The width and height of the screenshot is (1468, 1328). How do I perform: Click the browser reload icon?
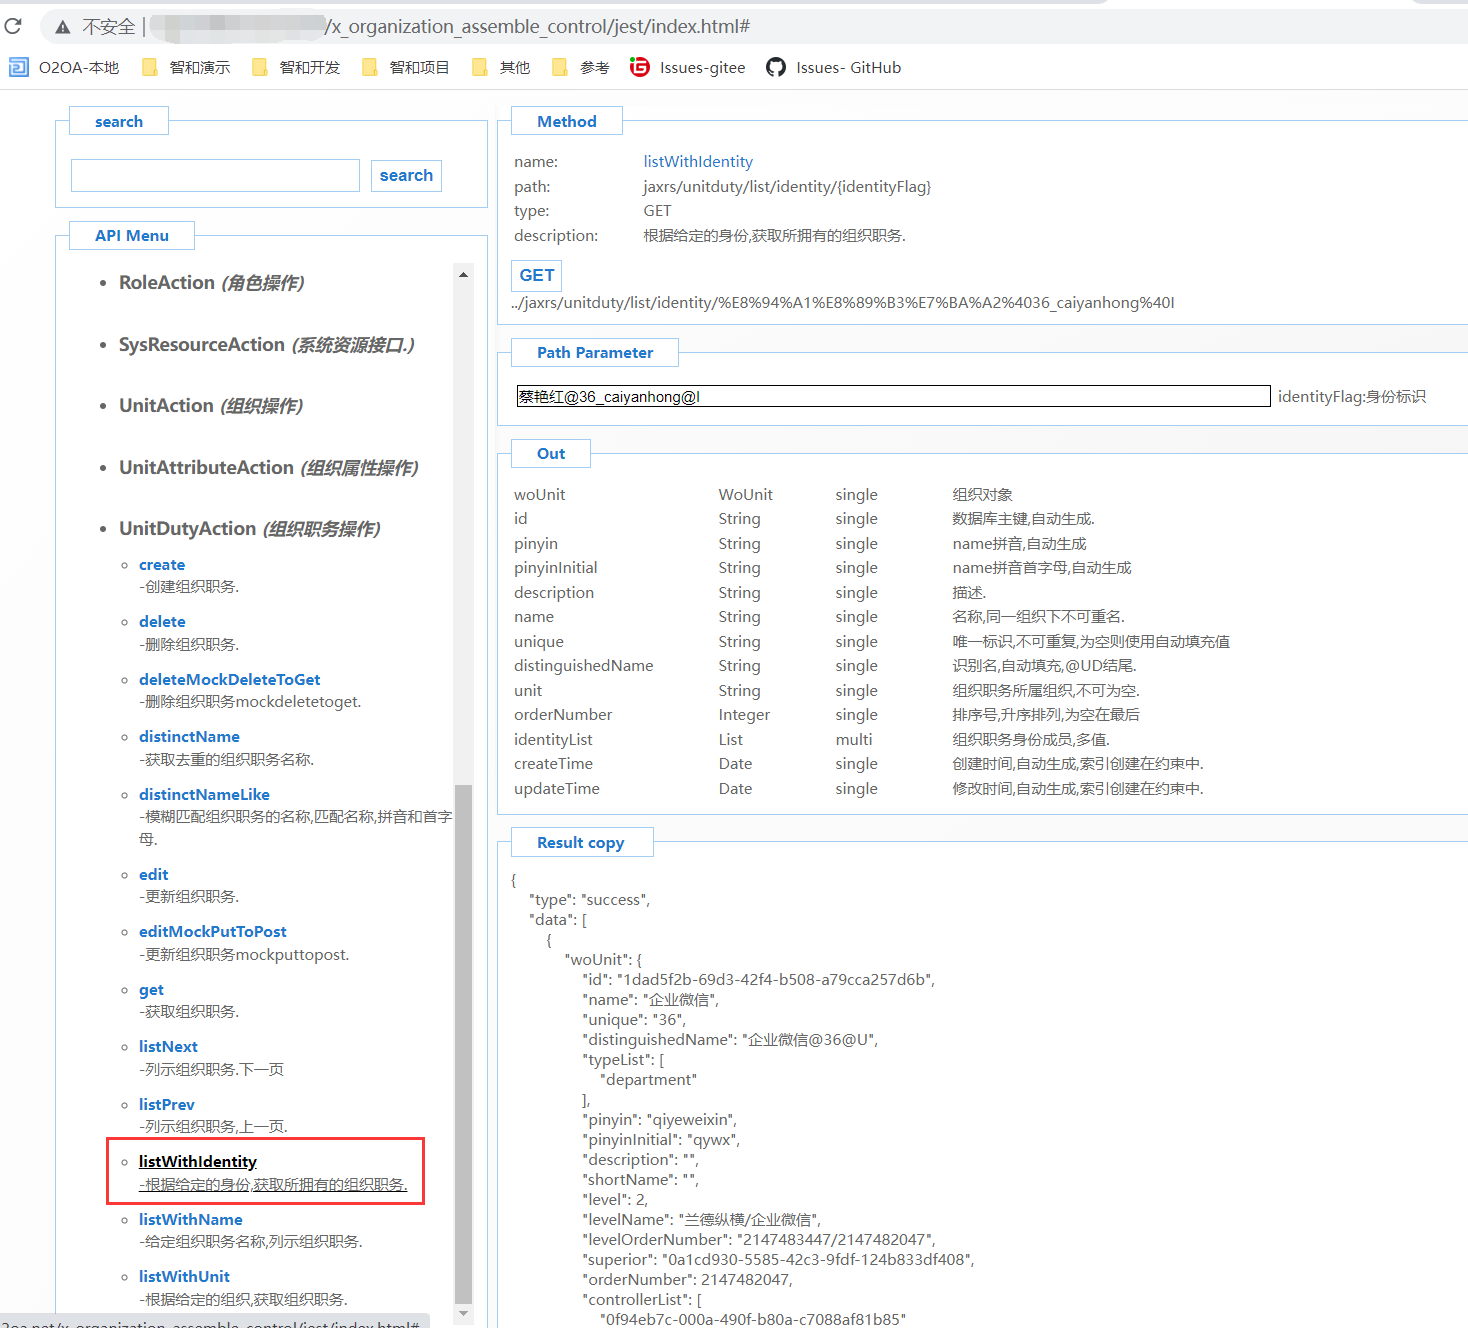tap(13, 26)
